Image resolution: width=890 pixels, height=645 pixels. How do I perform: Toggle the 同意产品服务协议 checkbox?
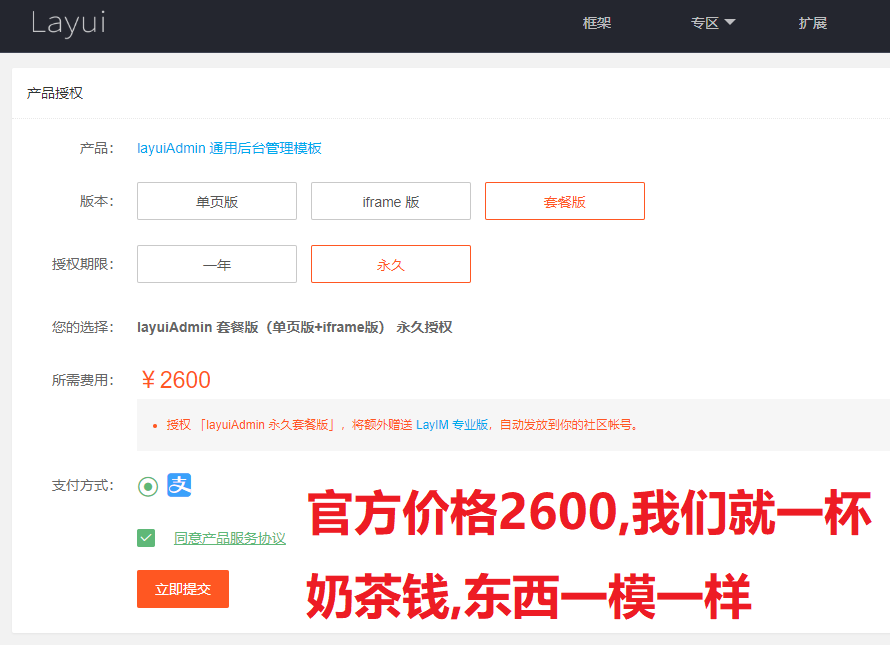(x=147, y=536)
